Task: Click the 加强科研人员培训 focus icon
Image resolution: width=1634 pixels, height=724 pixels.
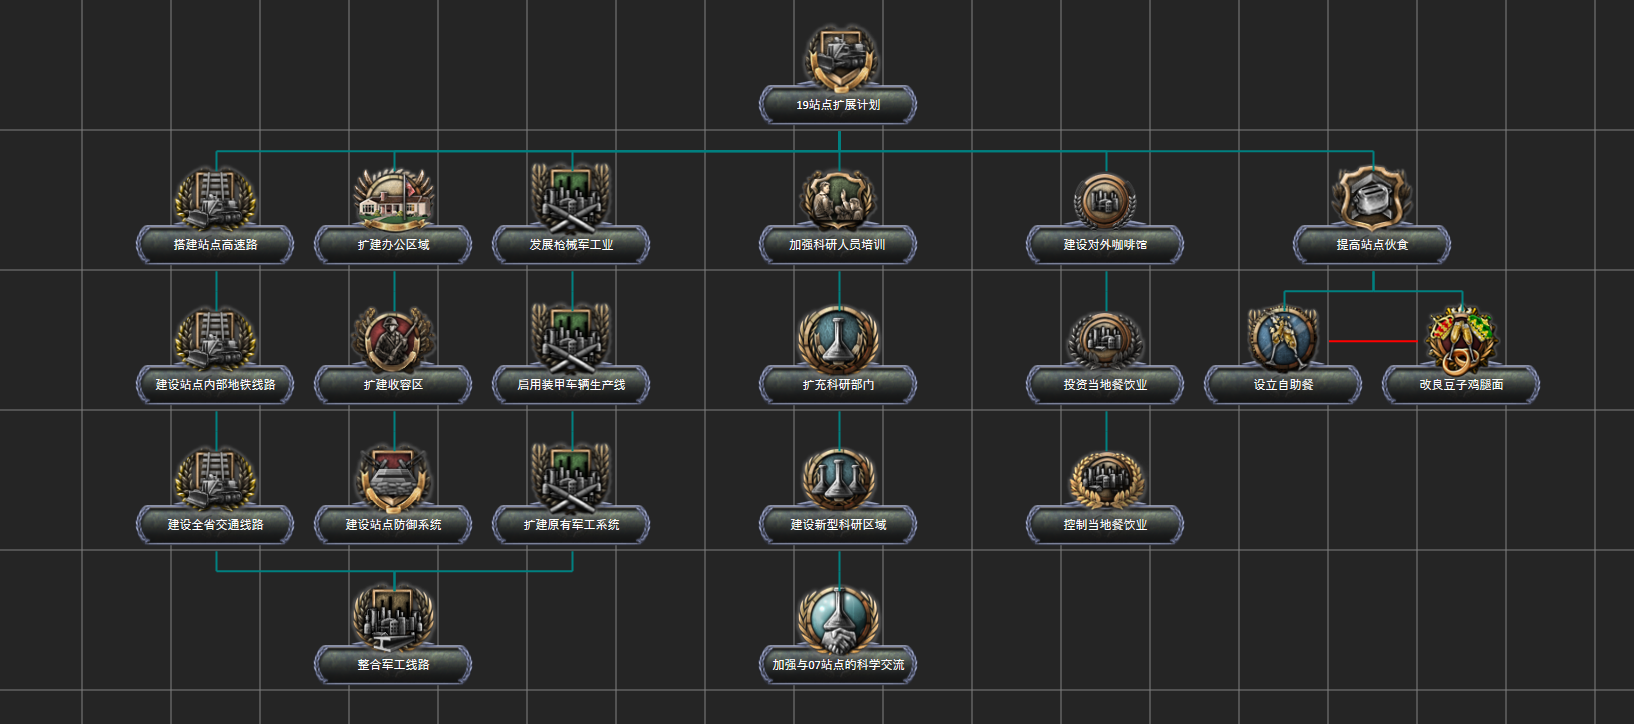Action: click(x=839, y=198)
